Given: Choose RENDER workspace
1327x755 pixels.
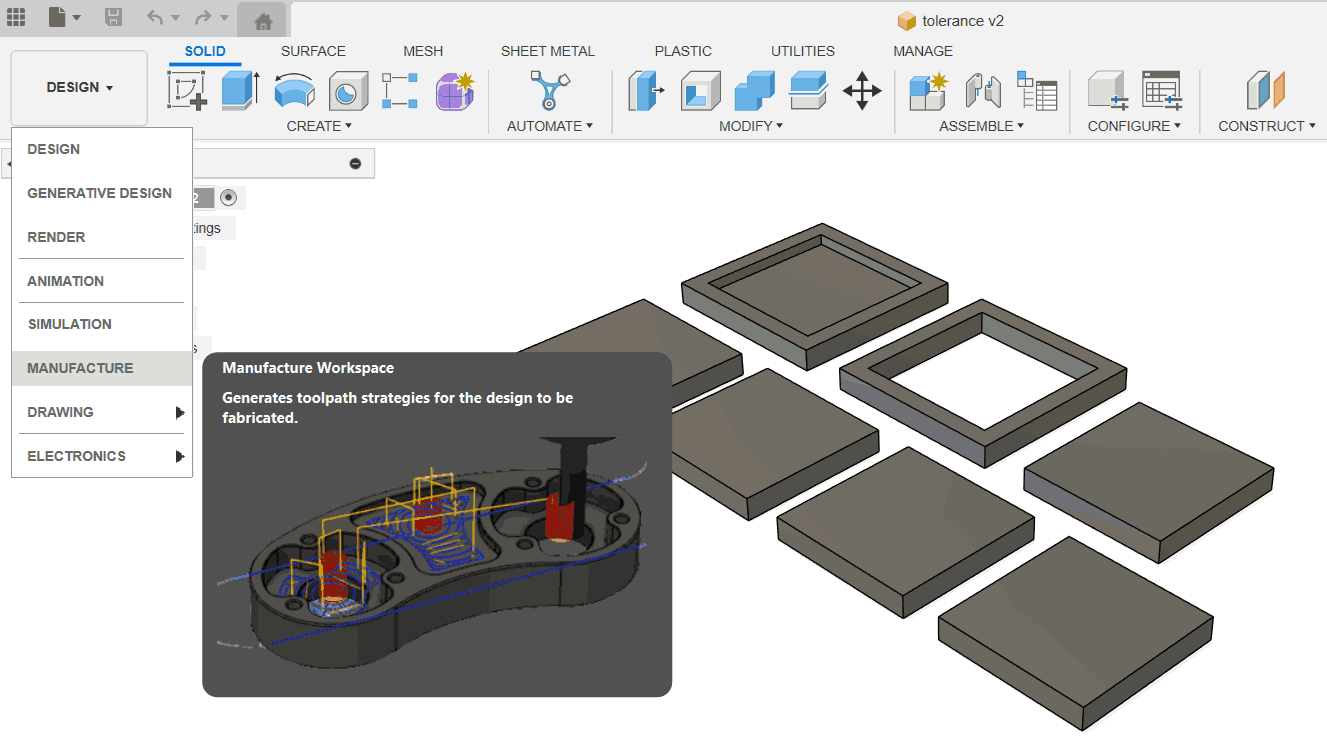Looking at the screenshot, I should (102, 237).
